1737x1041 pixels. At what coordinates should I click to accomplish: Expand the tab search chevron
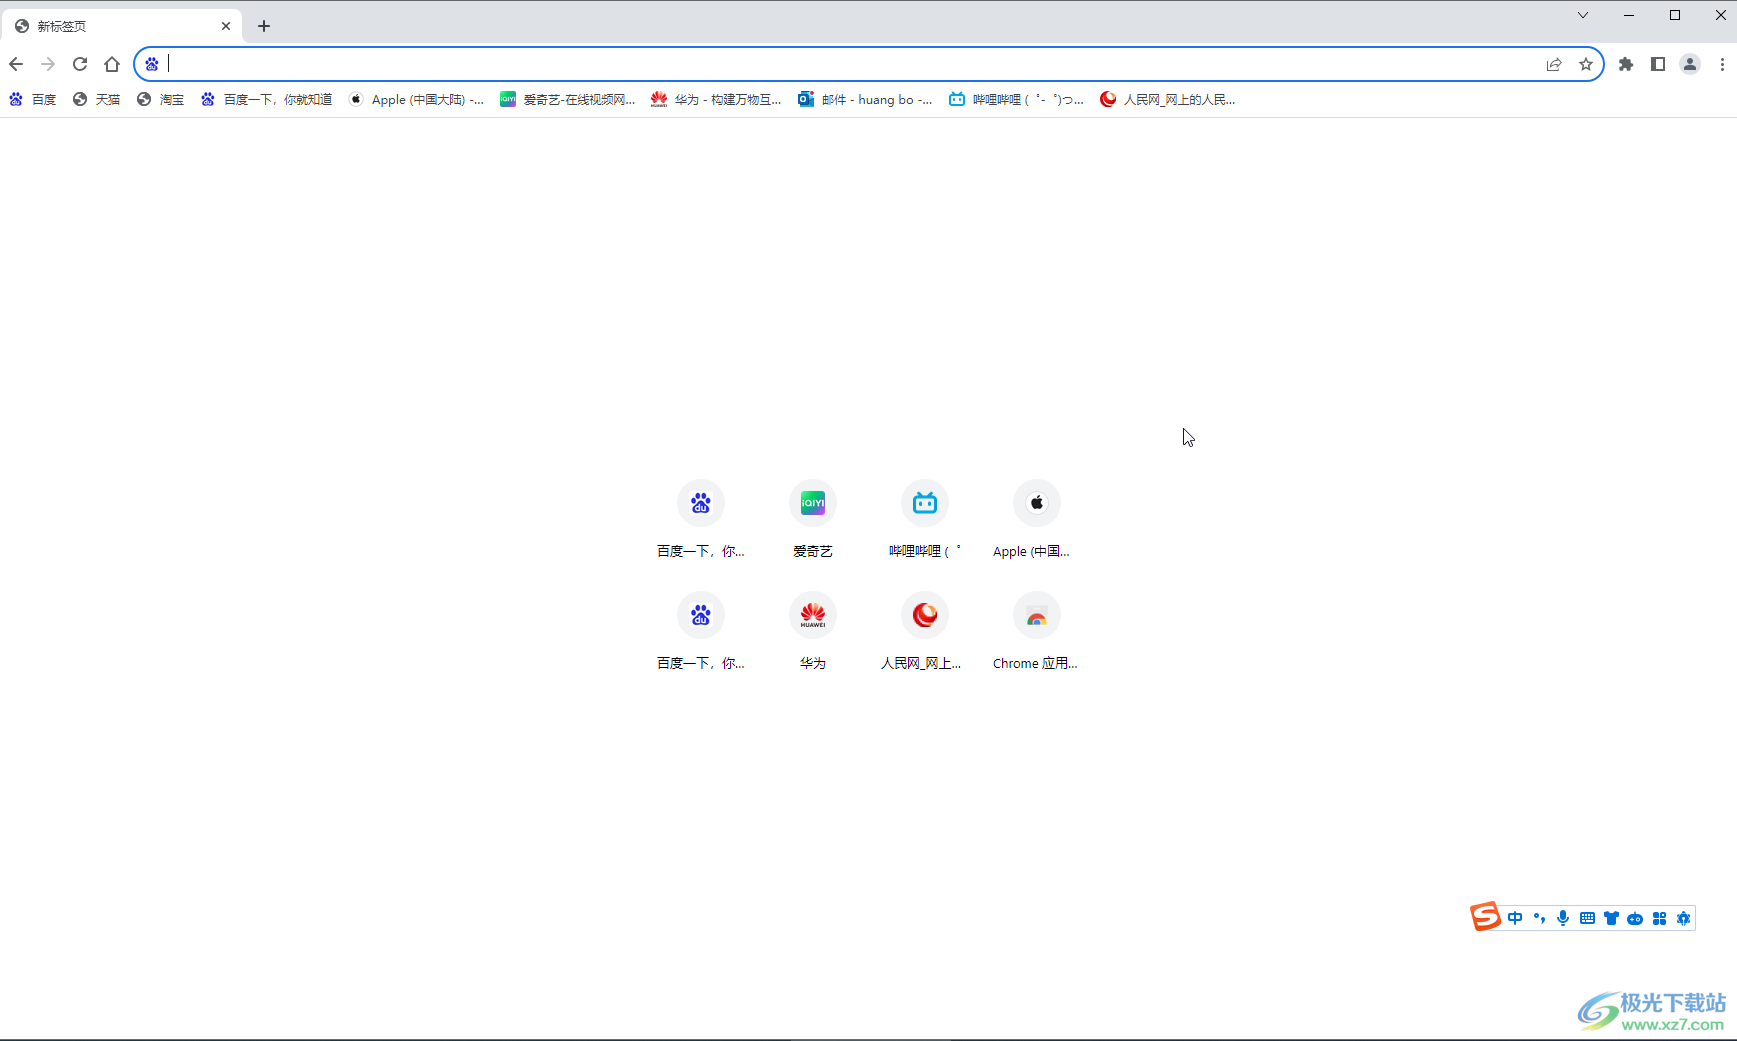pos(1583,15)
